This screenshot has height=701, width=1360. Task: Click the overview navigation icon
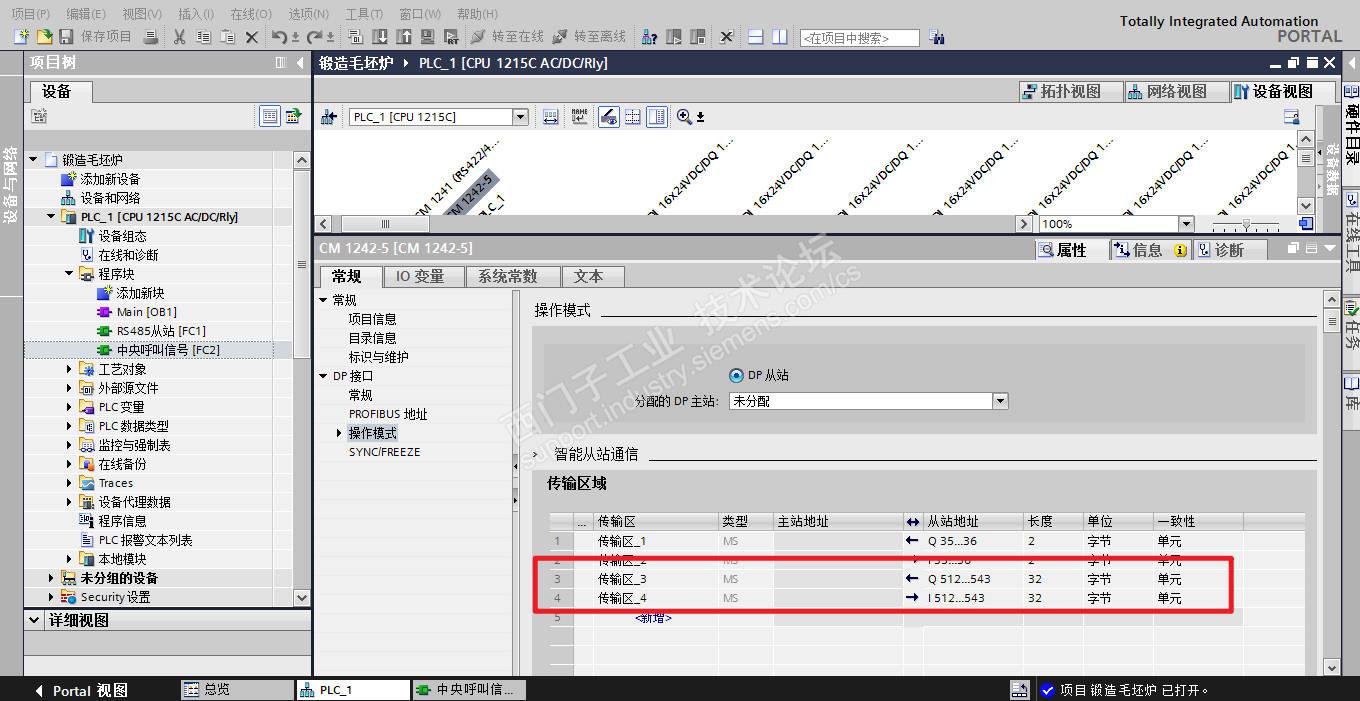coord(1306,224)
